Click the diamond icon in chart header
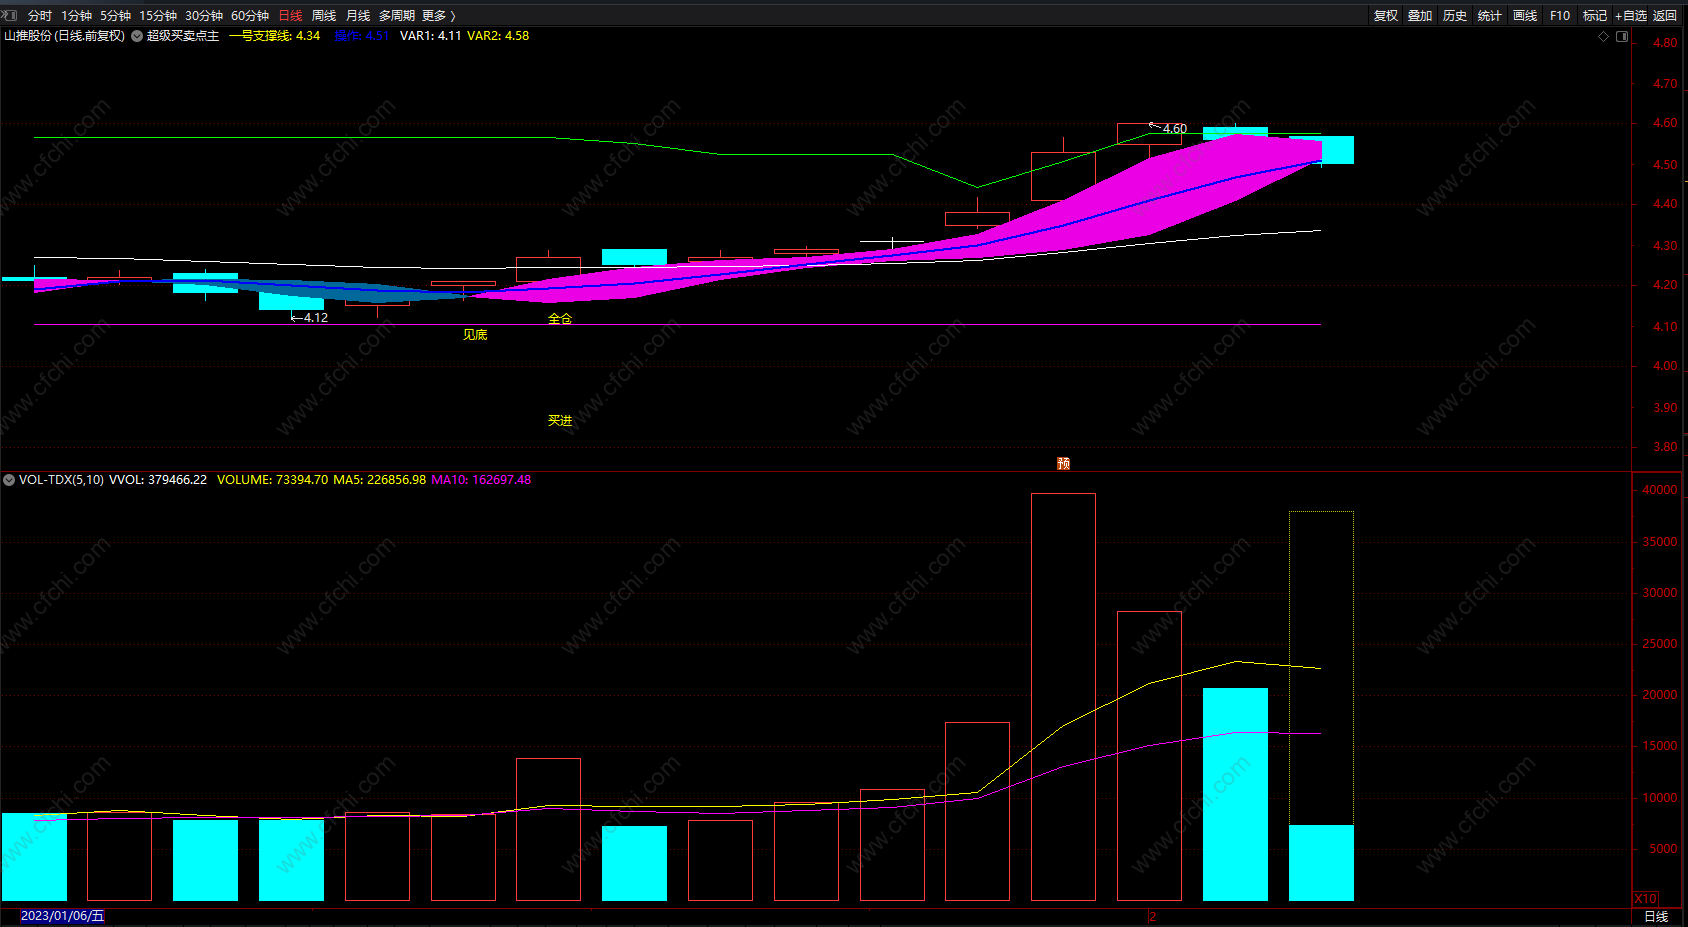Image resolution: width=1688 pixels, height=927 pixels. coord(1604,36)
